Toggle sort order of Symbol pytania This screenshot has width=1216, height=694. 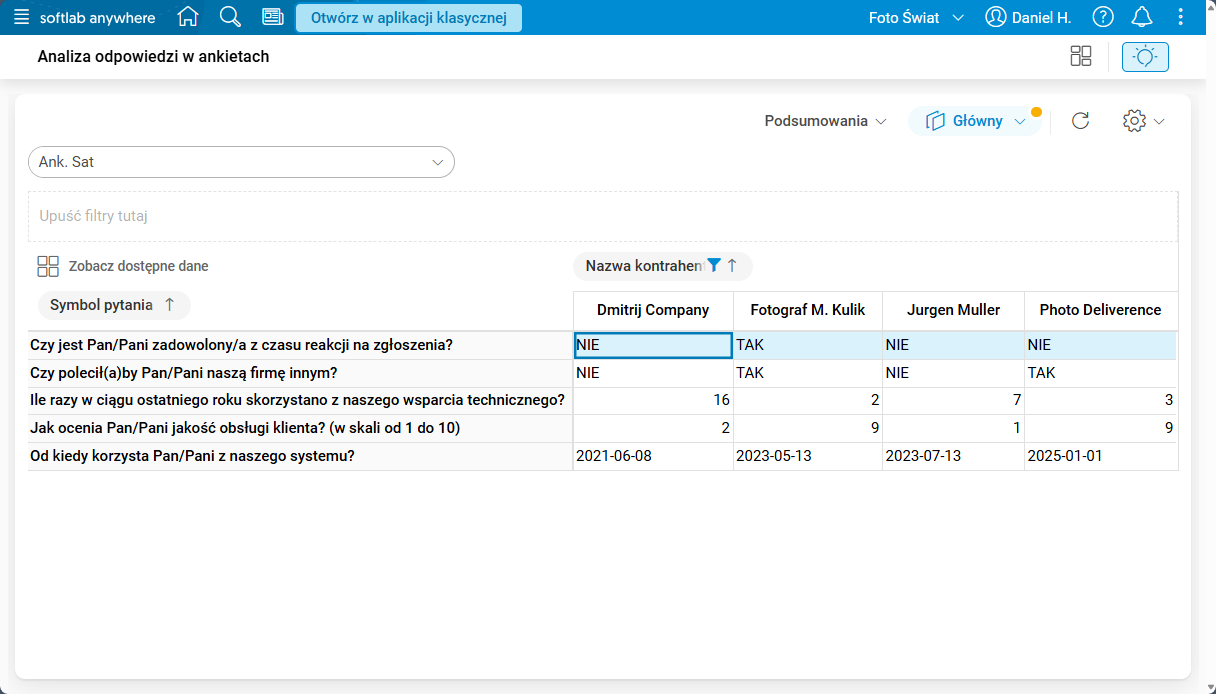[x=169, y=305]
